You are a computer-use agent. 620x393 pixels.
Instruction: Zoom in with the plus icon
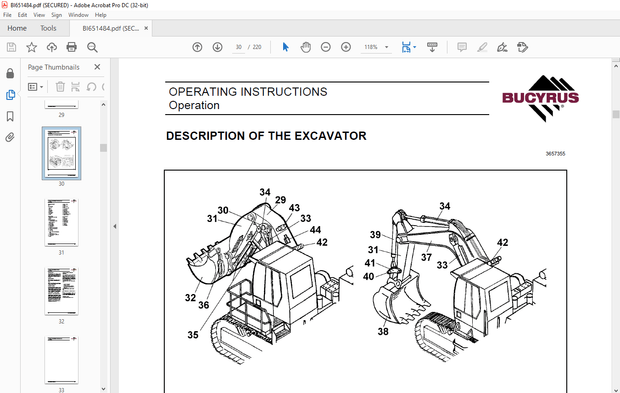point(346,47)
